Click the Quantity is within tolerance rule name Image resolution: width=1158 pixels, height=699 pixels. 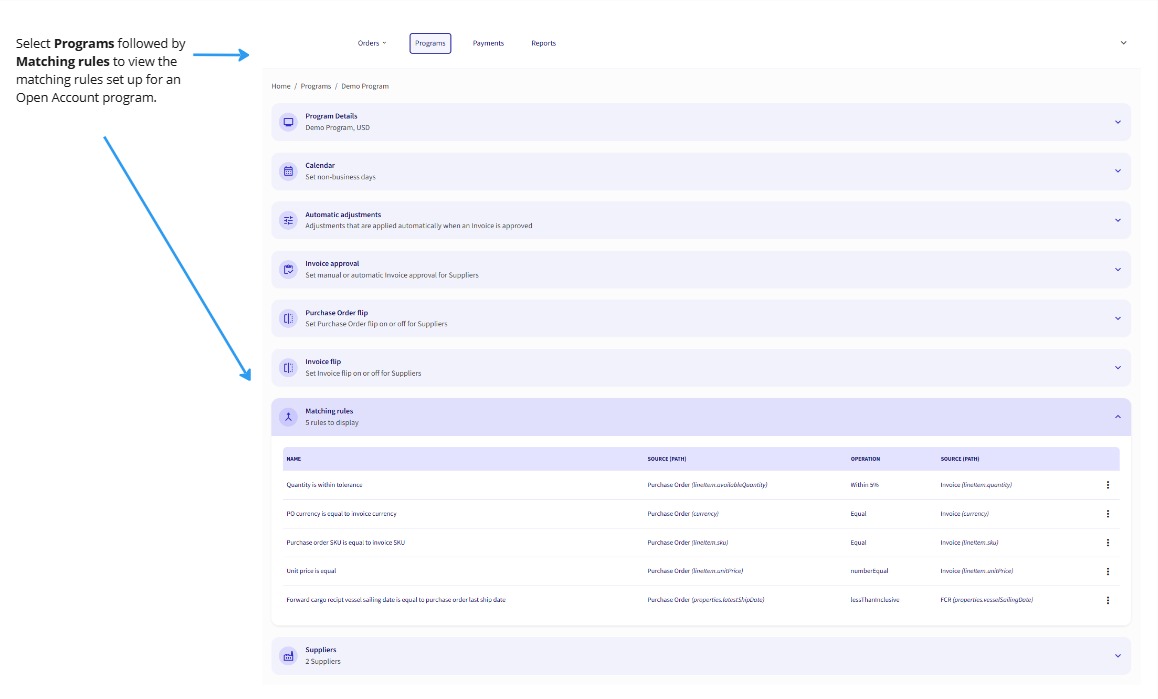point(324,485)
